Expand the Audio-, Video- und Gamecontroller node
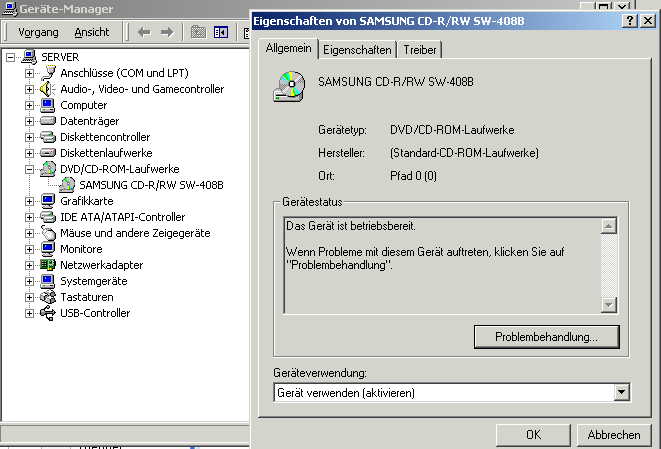 coord(29,89)
